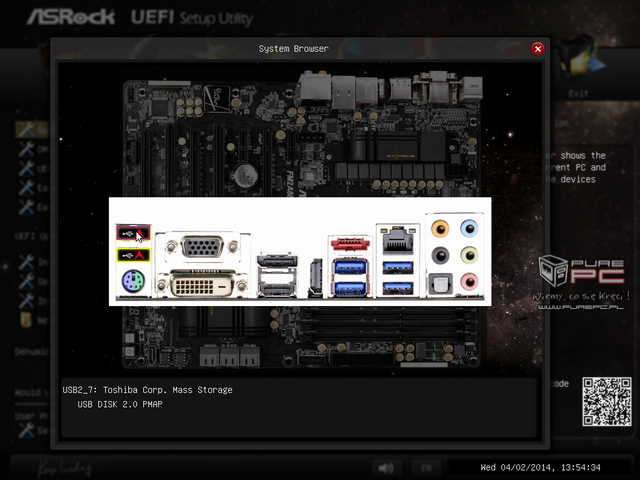Screen dimensions: 640x480
Task: Click the lower blue USB 3.0 port under eSATA
Action: [x=349, y=288]
